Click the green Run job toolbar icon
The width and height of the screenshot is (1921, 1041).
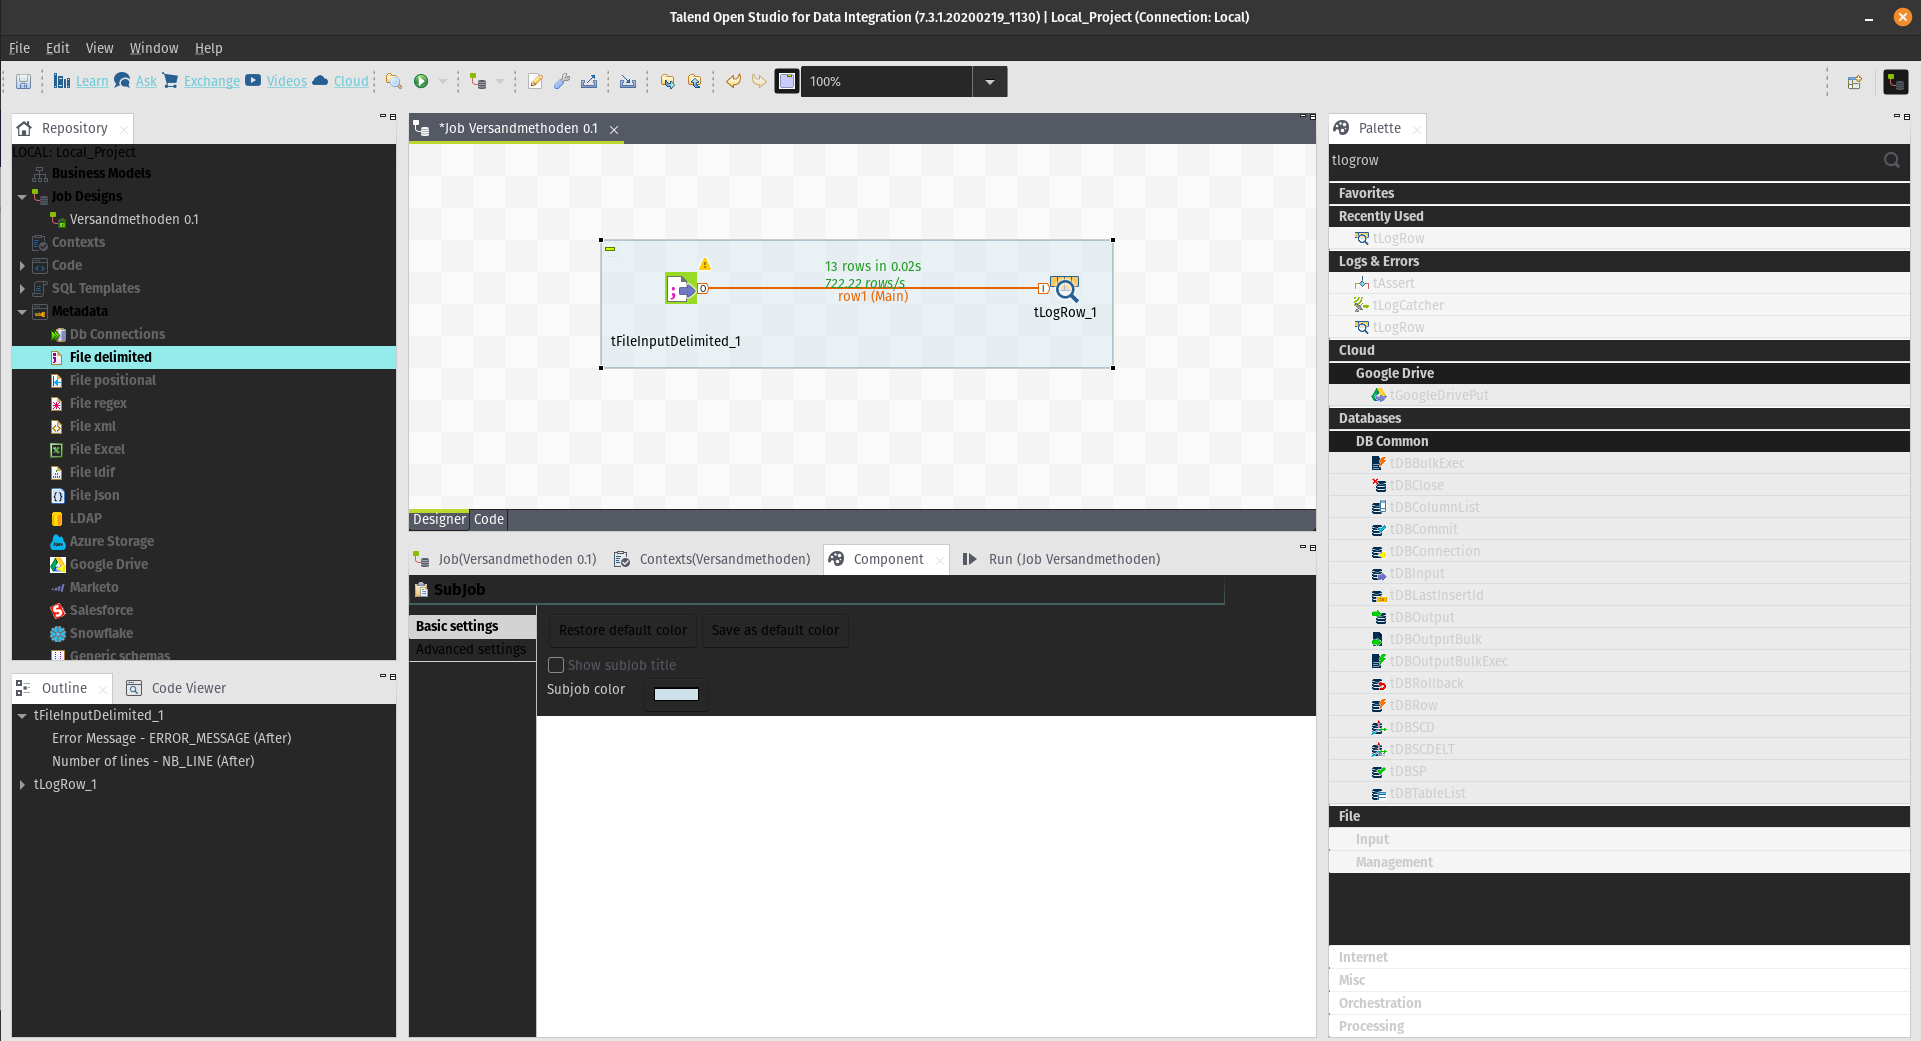tap(421, 81)
